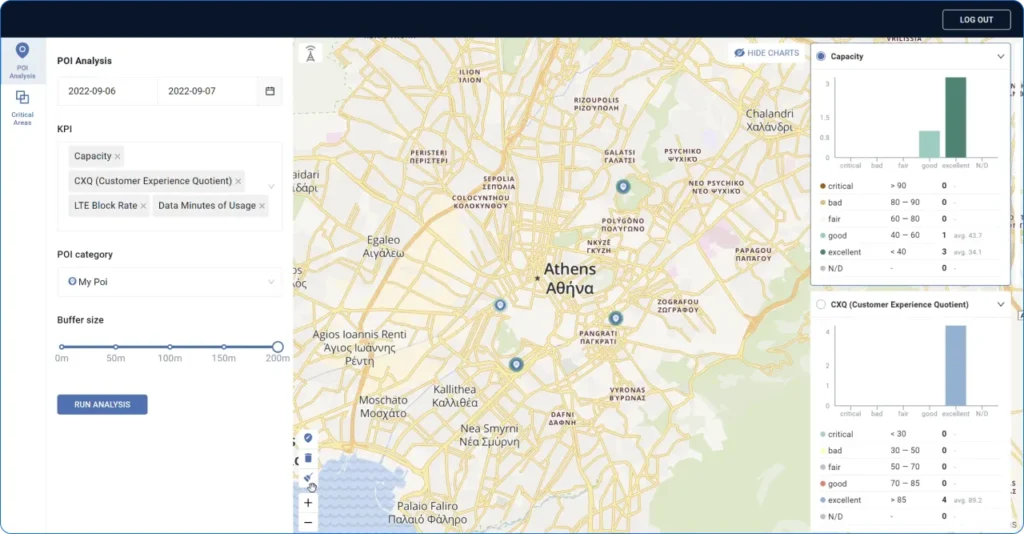The image size is (1024, 534).
Task: Expand the KPI multi-select dropdown arrow
Action: click(271, 186)
